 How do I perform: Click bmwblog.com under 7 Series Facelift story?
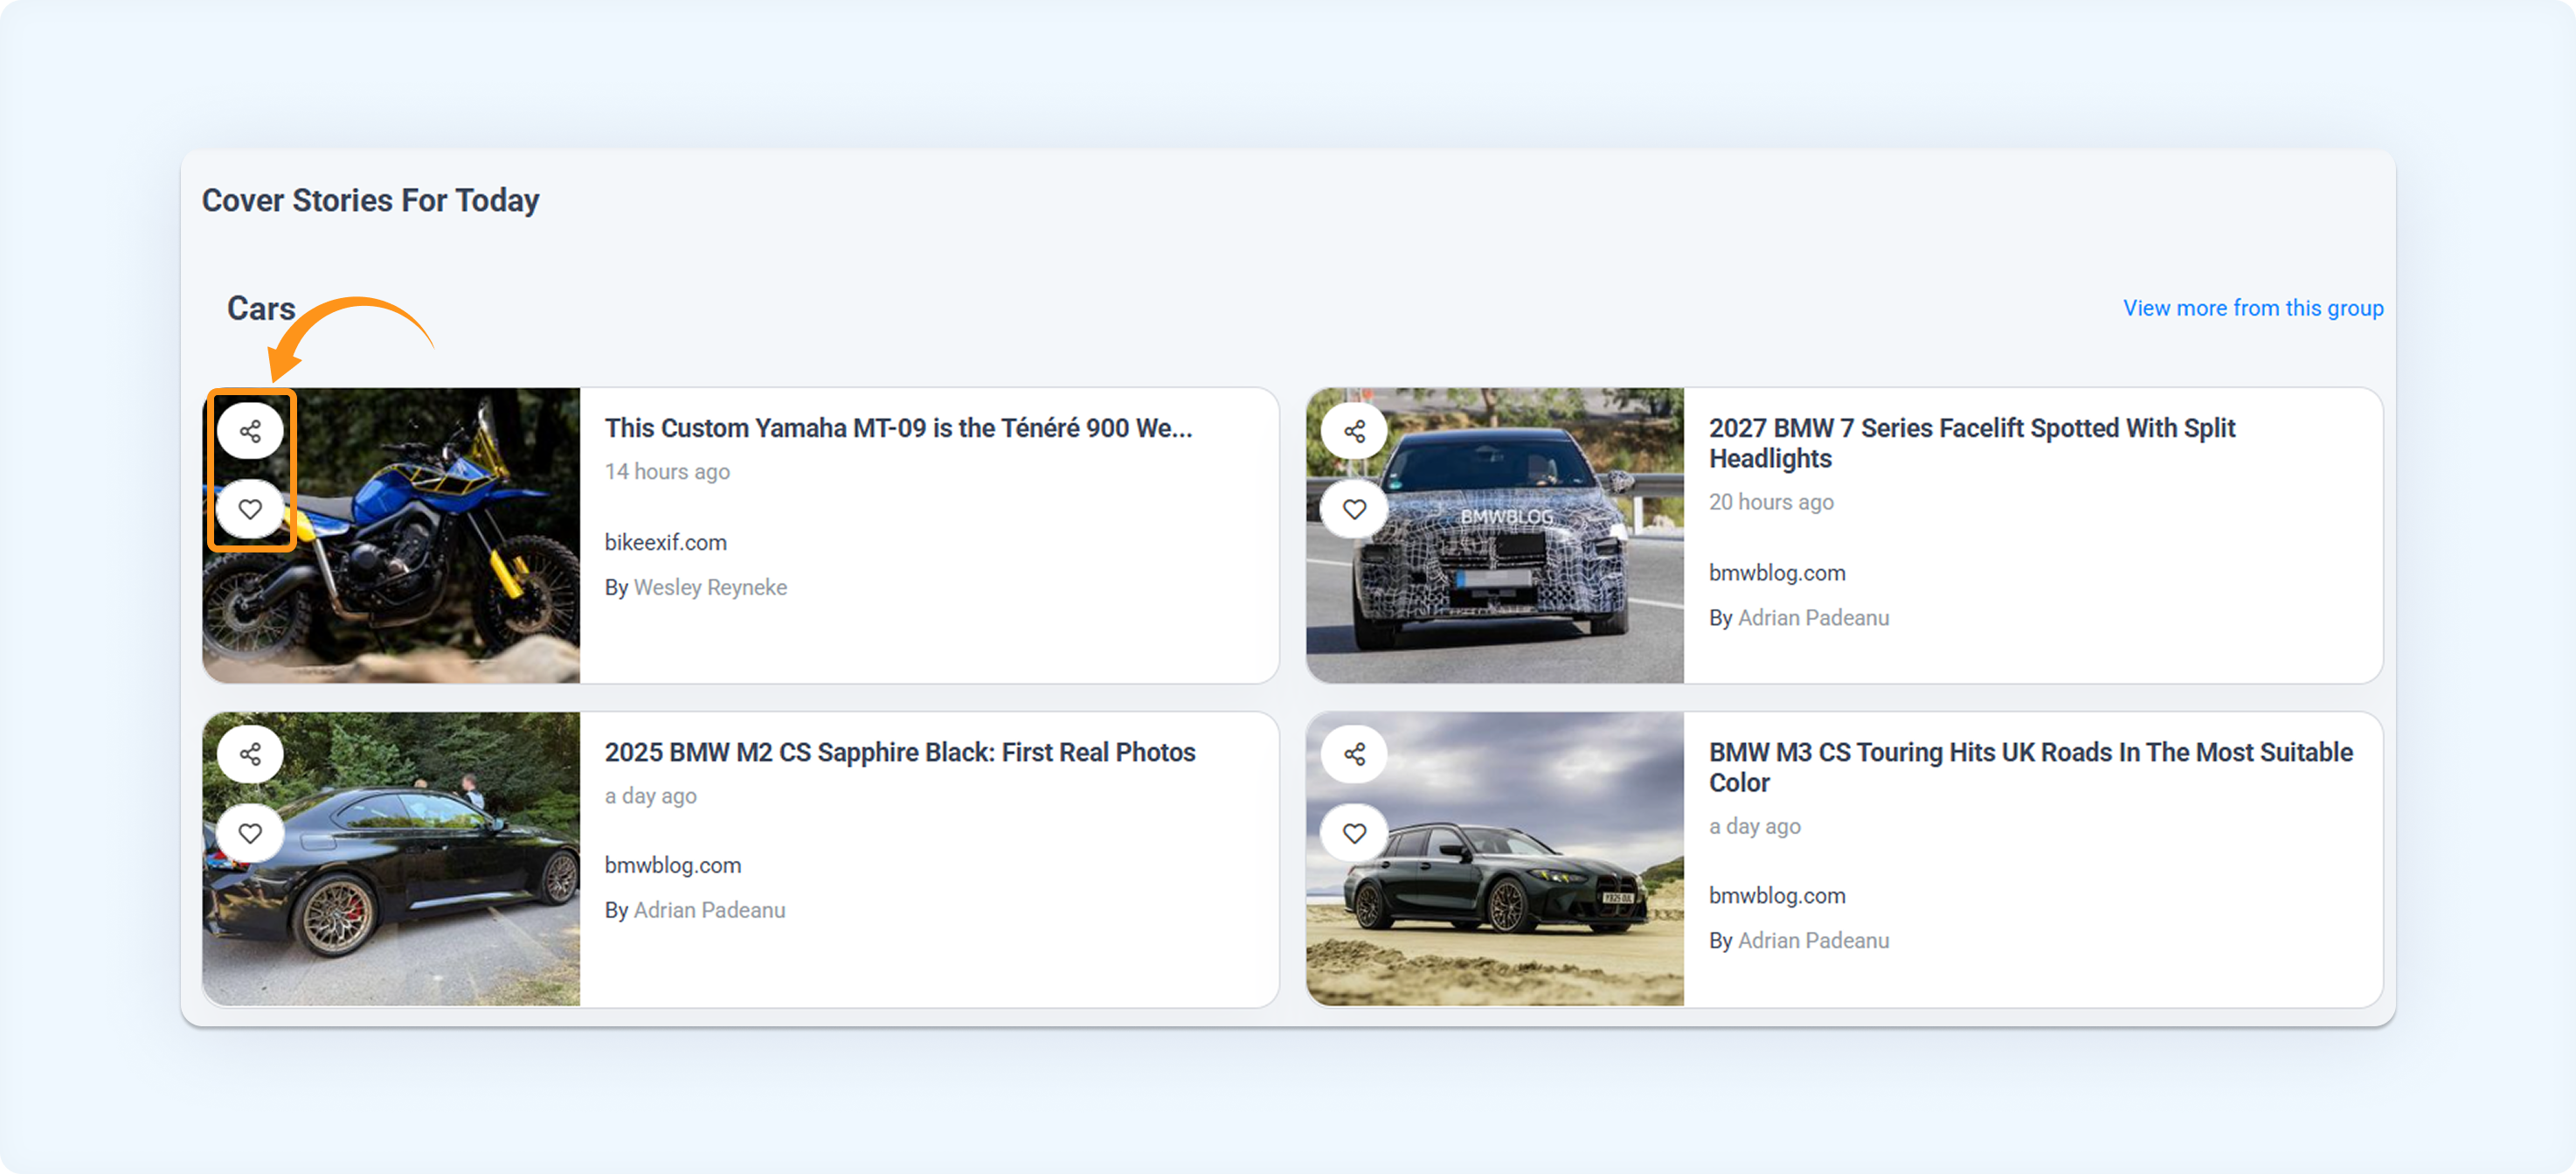[1776, 573]
